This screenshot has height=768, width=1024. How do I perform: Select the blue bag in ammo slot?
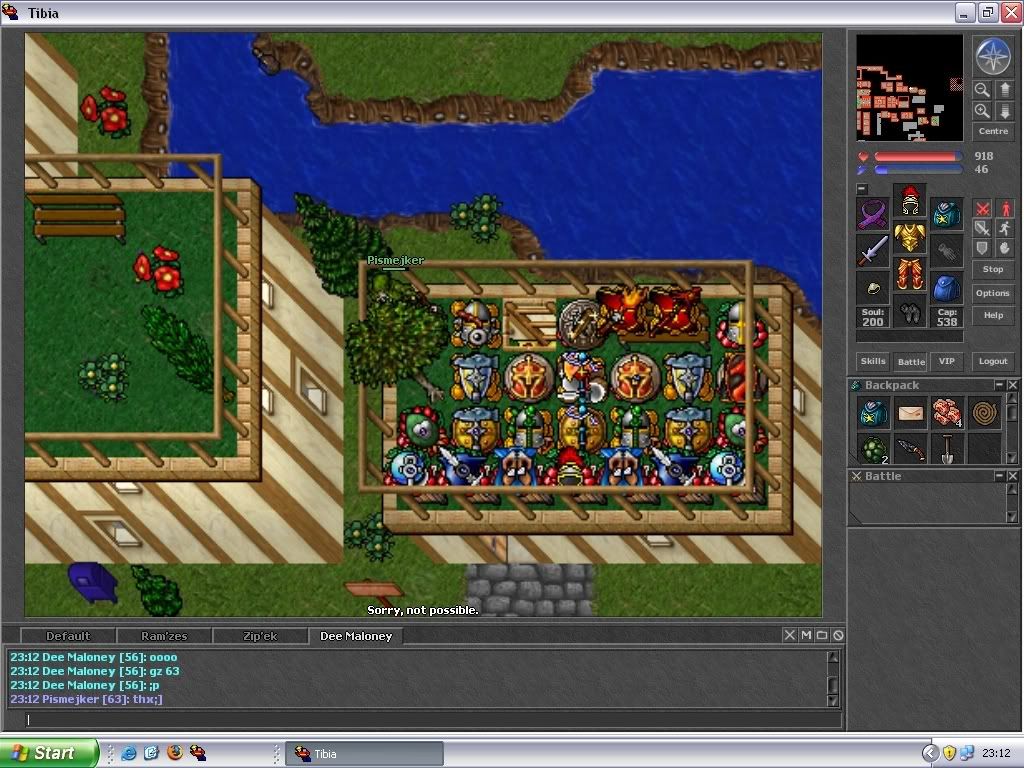(x=946, y=287)
